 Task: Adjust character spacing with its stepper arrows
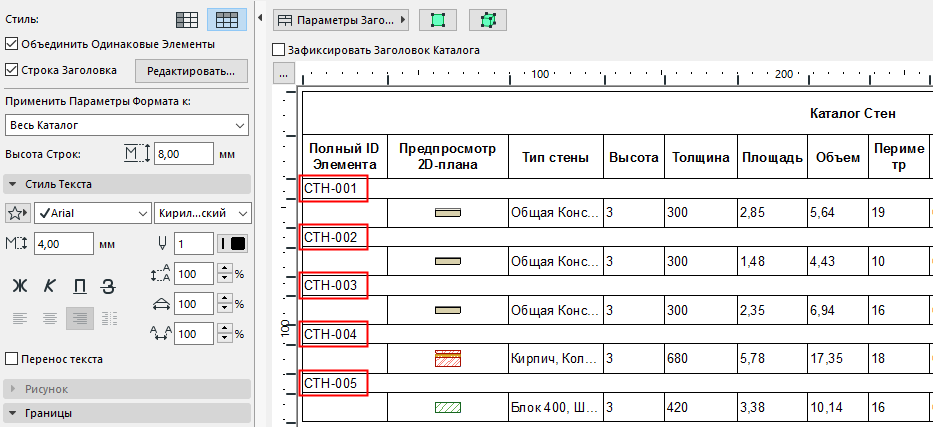coord(224,334)
